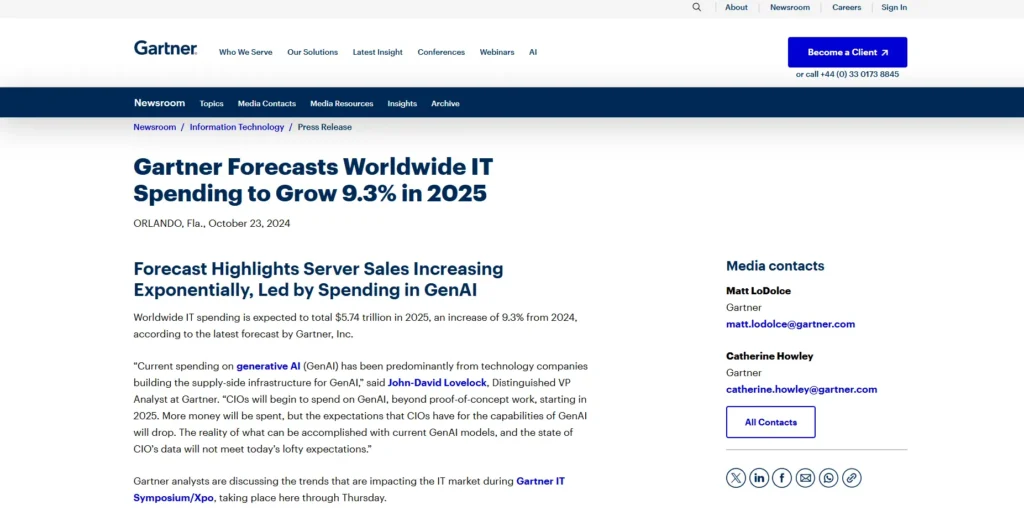Share the article on X (Twitter)
Screen dimensions: 1024x510
(x=736, y=478)
